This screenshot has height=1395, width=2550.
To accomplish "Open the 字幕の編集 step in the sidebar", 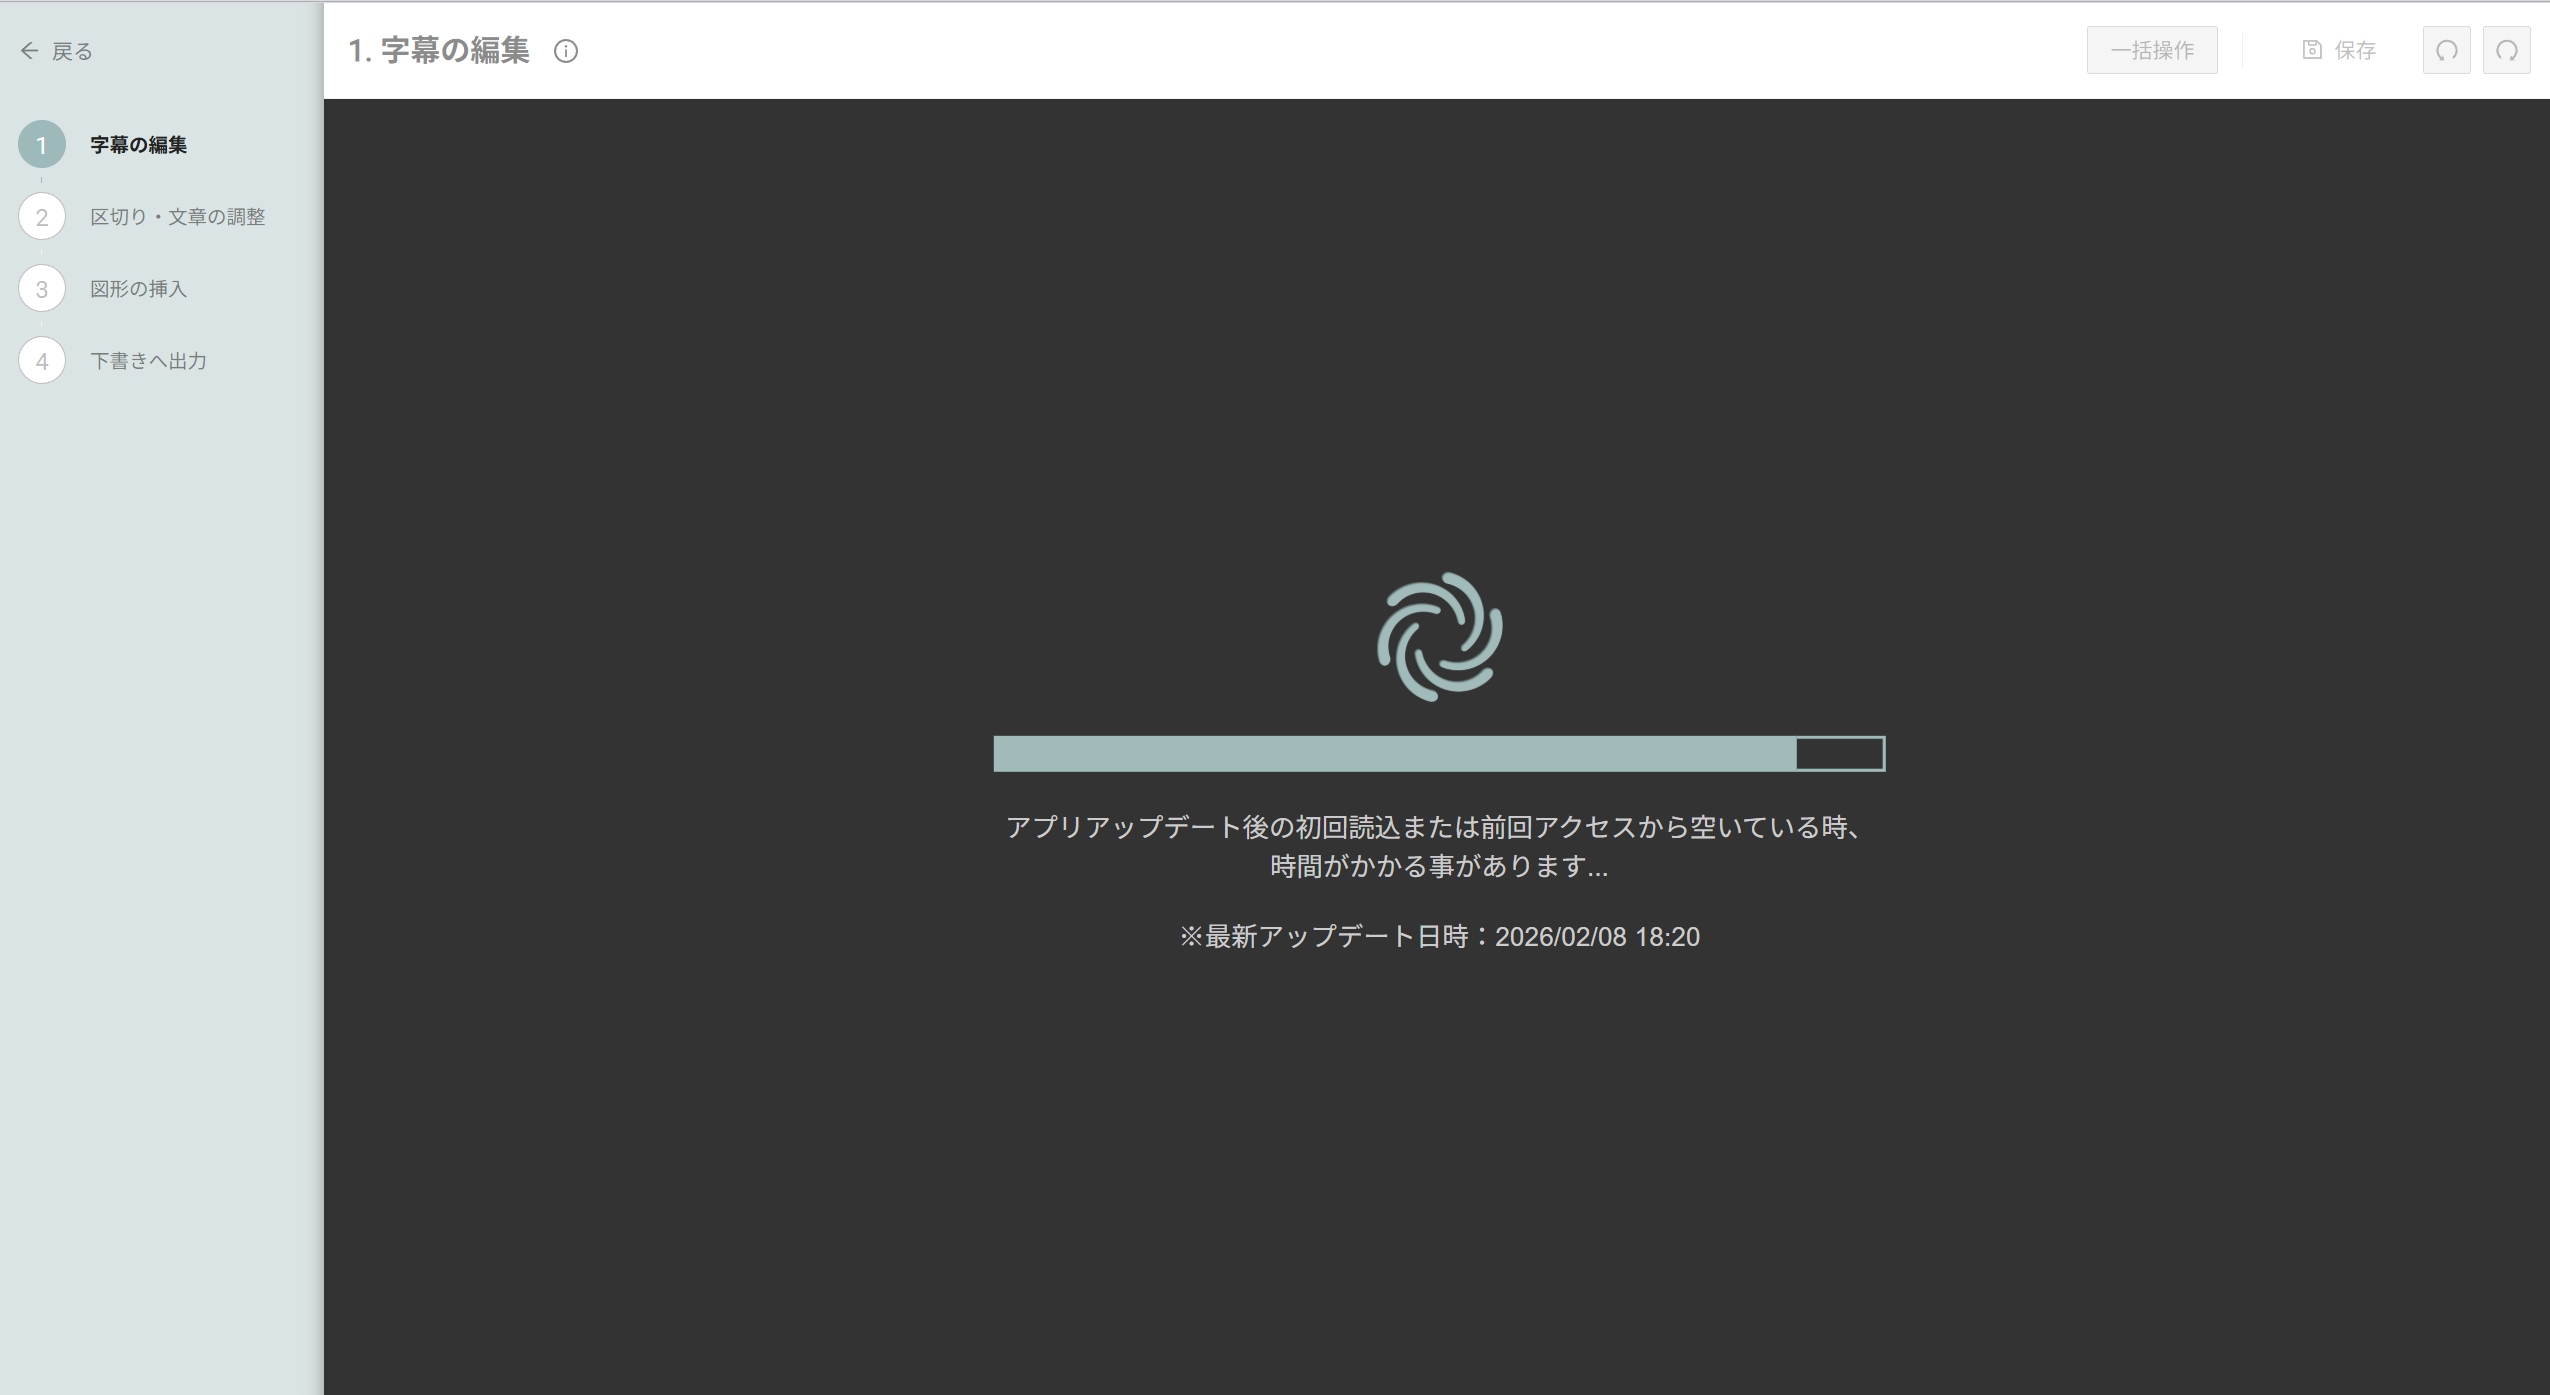I will pos(138,145).
